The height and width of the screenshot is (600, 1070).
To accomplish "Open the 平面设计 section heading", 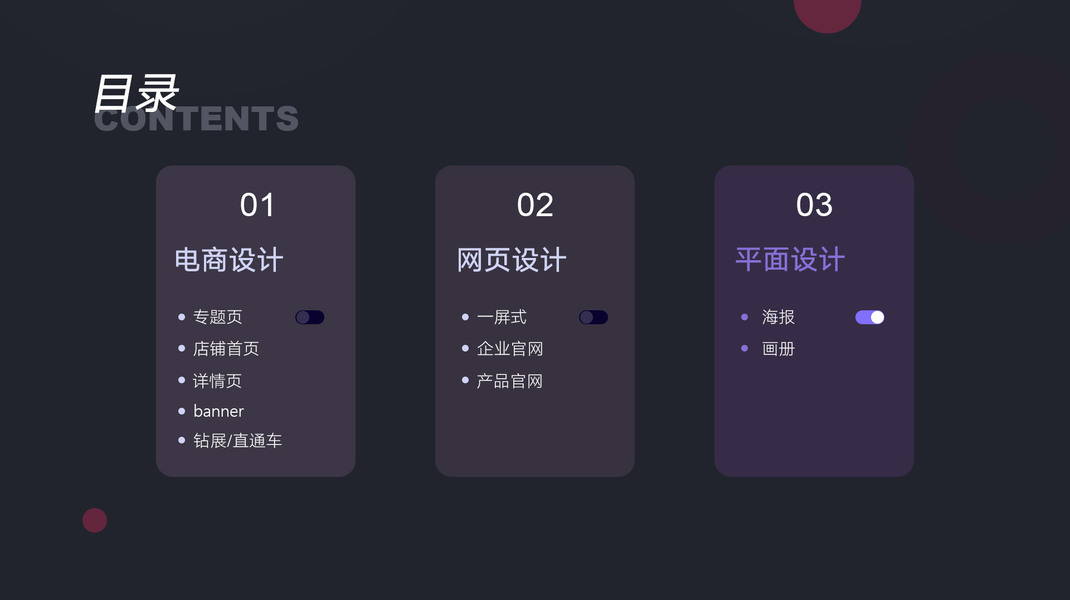I will (x=790, y=260).
